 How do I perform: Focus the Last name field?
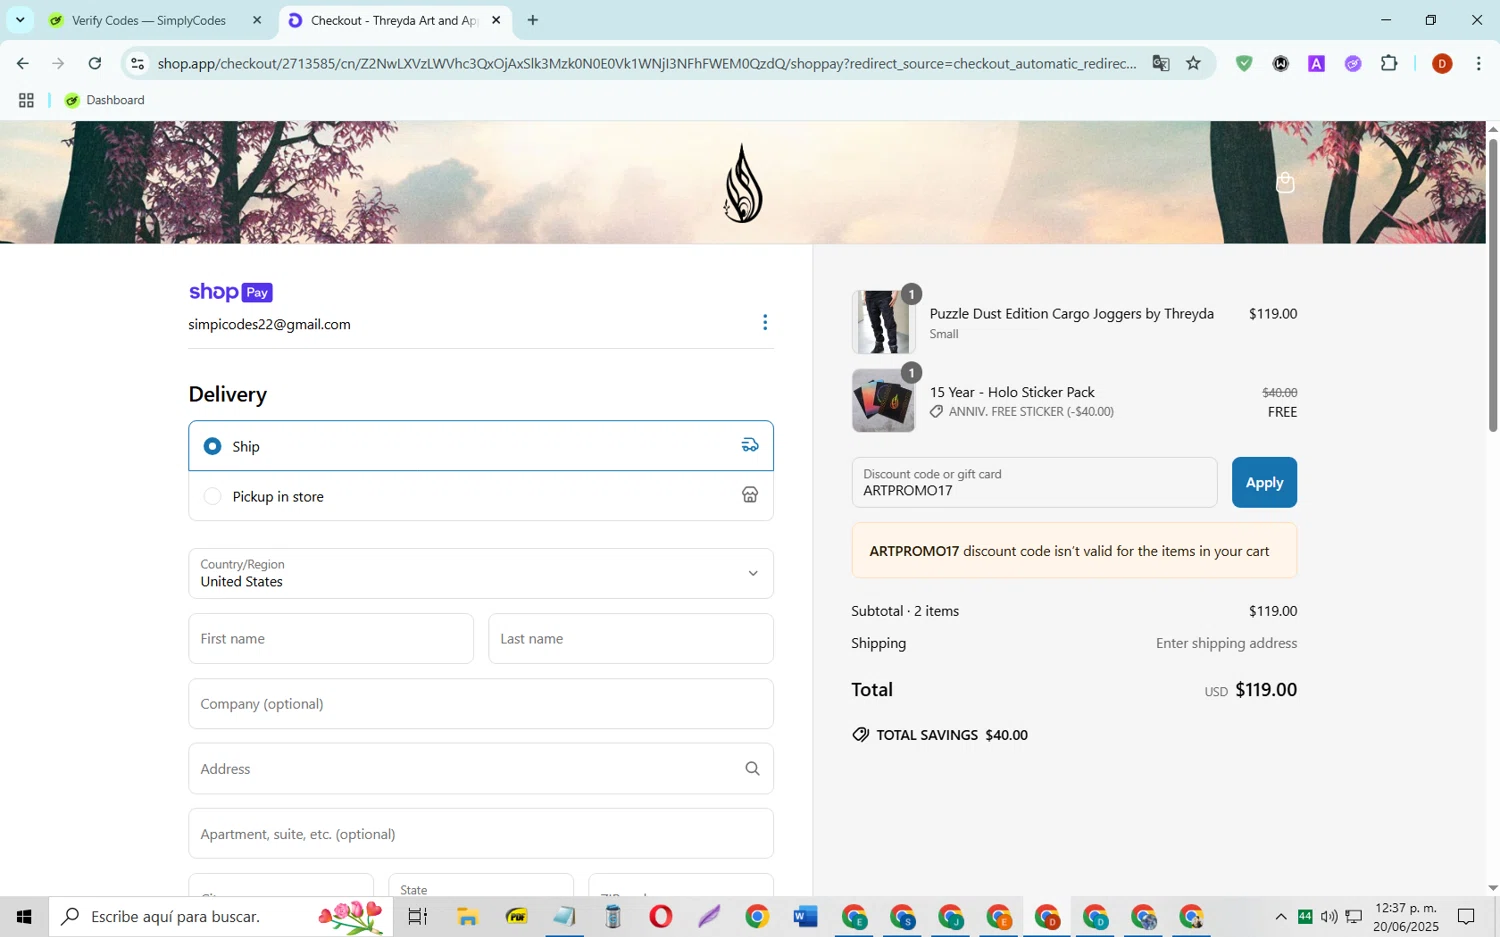point(631,639)
